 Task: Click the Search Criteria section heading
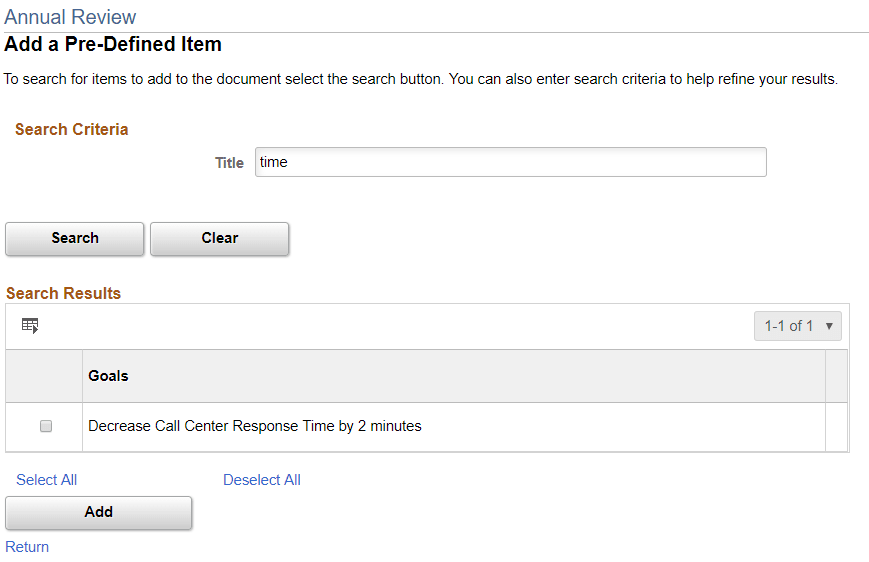(x=72, y=129)
